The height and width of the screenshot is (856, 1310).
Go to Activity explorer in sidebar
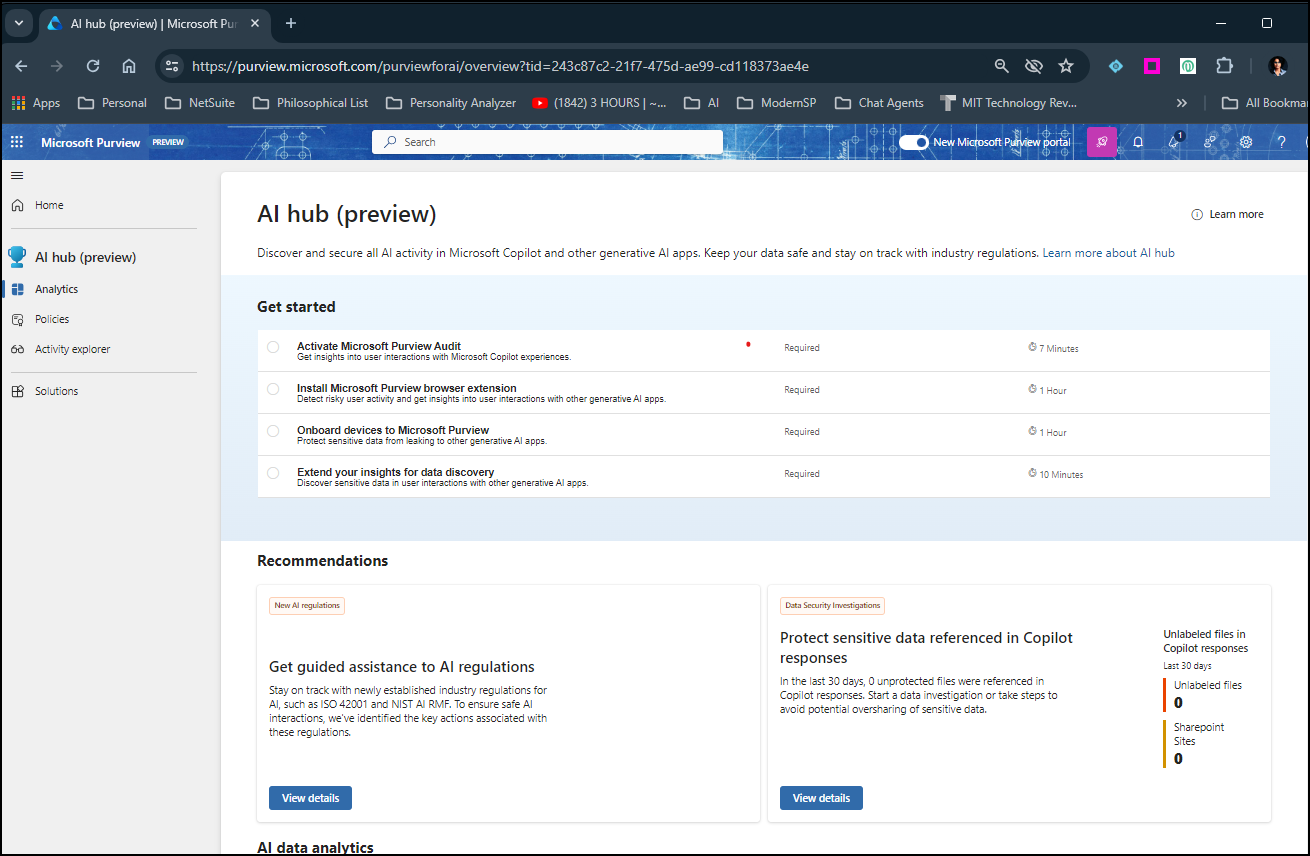point(72,349)
